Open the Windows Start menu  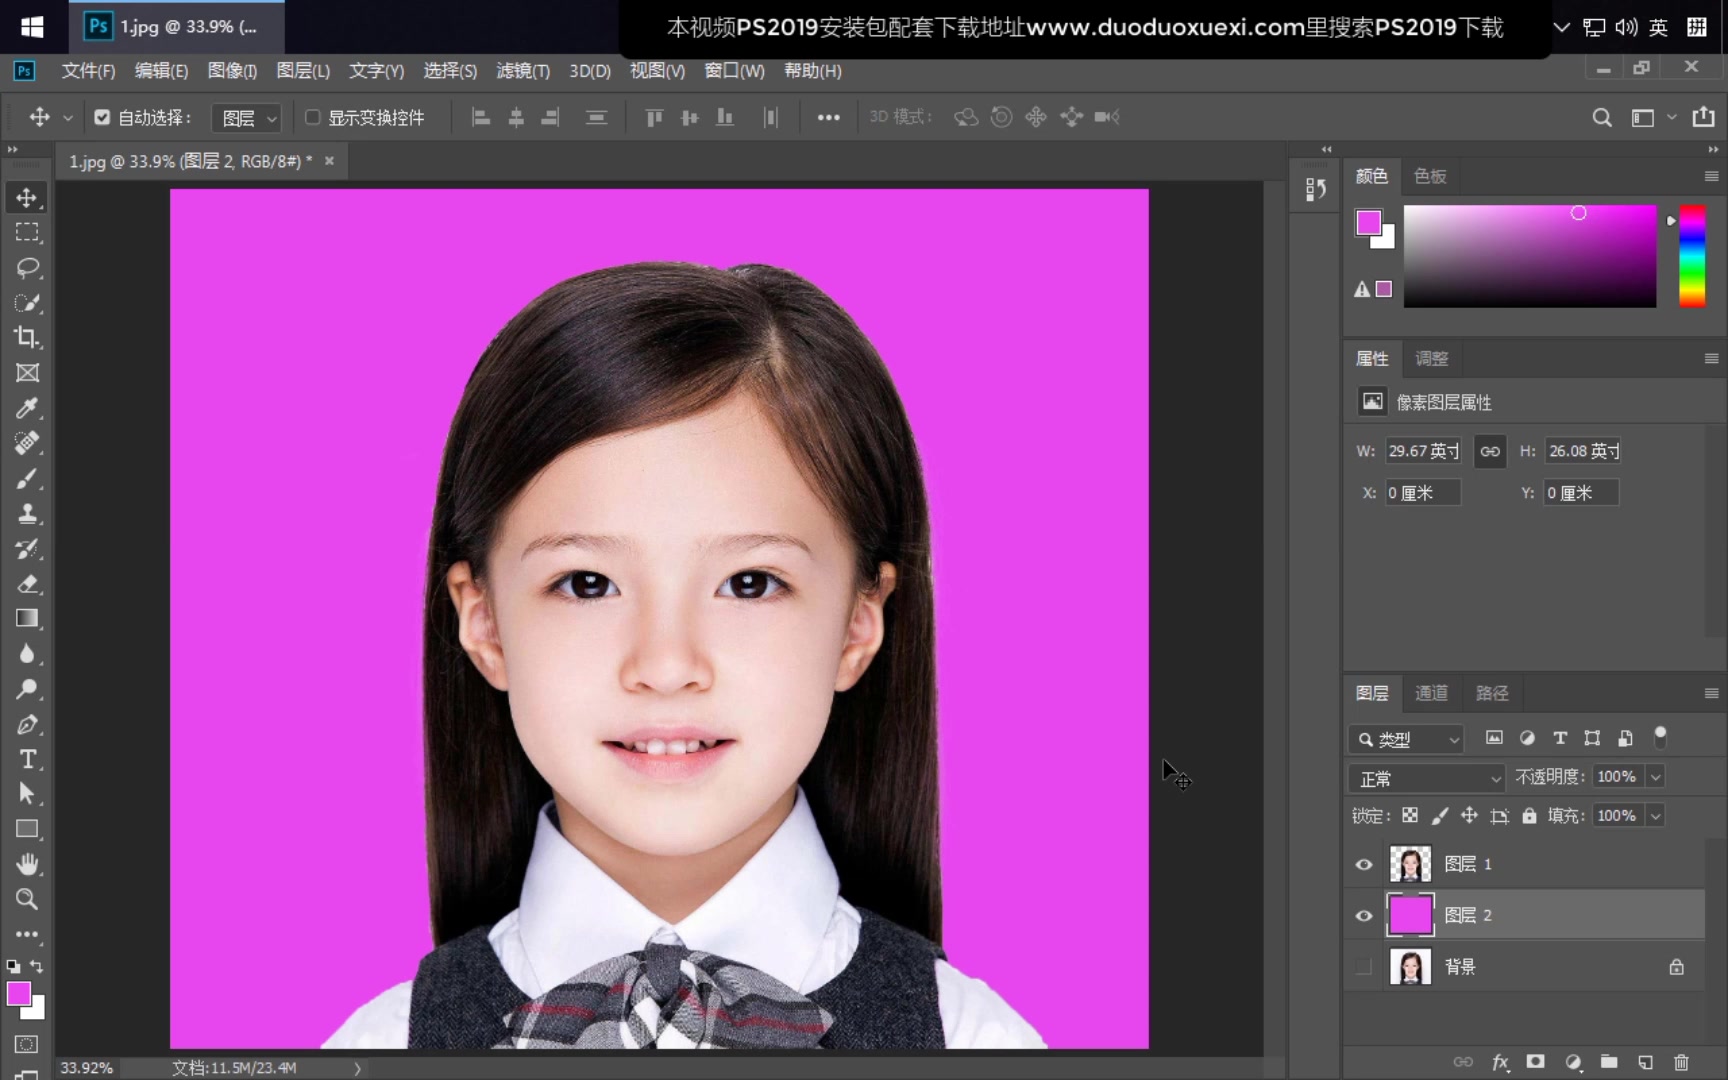click(32, 27)
